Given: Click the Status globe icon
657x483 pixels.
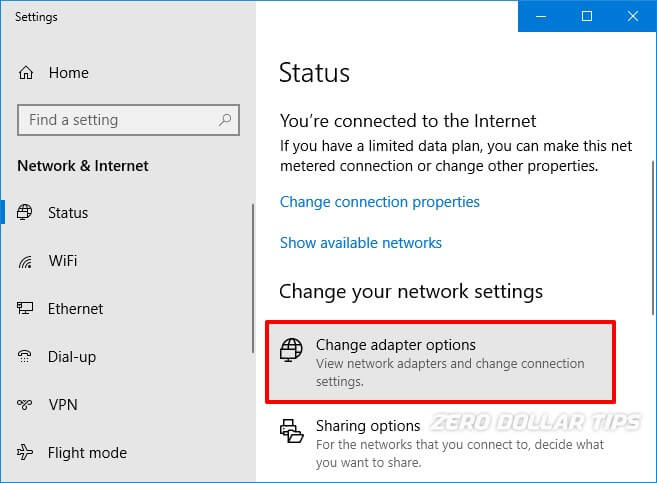Looking at the screenshot, I should (27, 213).
